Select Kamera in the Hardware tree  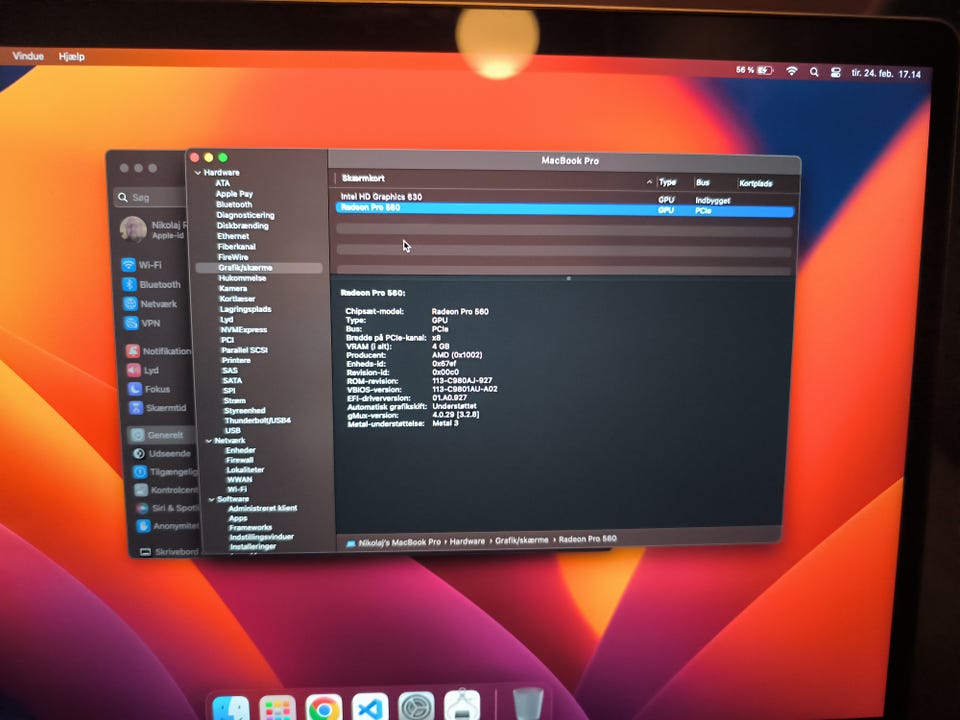click(233, 288)
